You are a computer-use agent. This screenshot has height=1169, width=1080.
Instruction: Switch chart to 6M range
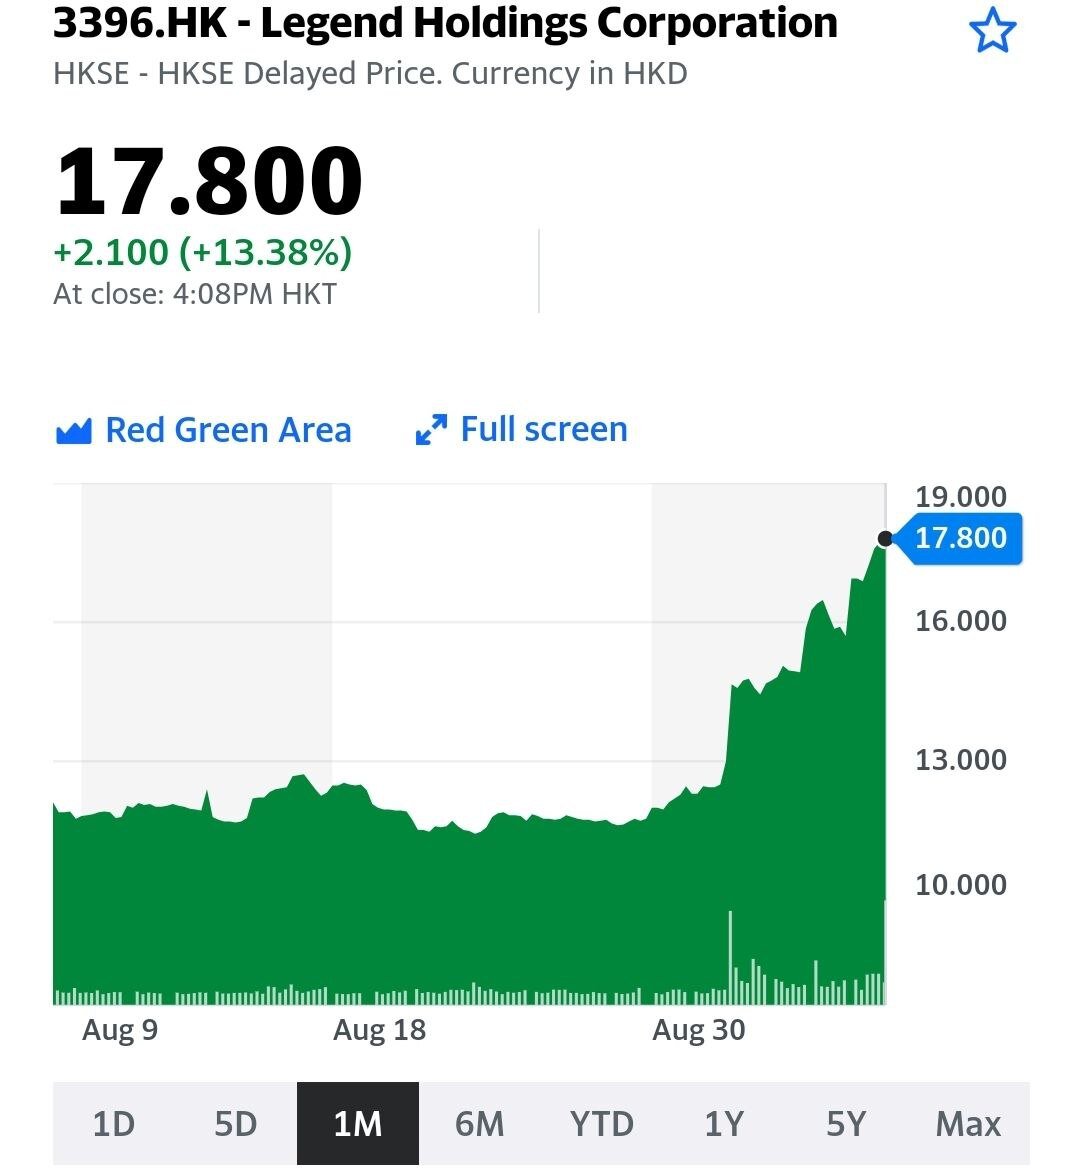point(480,1124)
